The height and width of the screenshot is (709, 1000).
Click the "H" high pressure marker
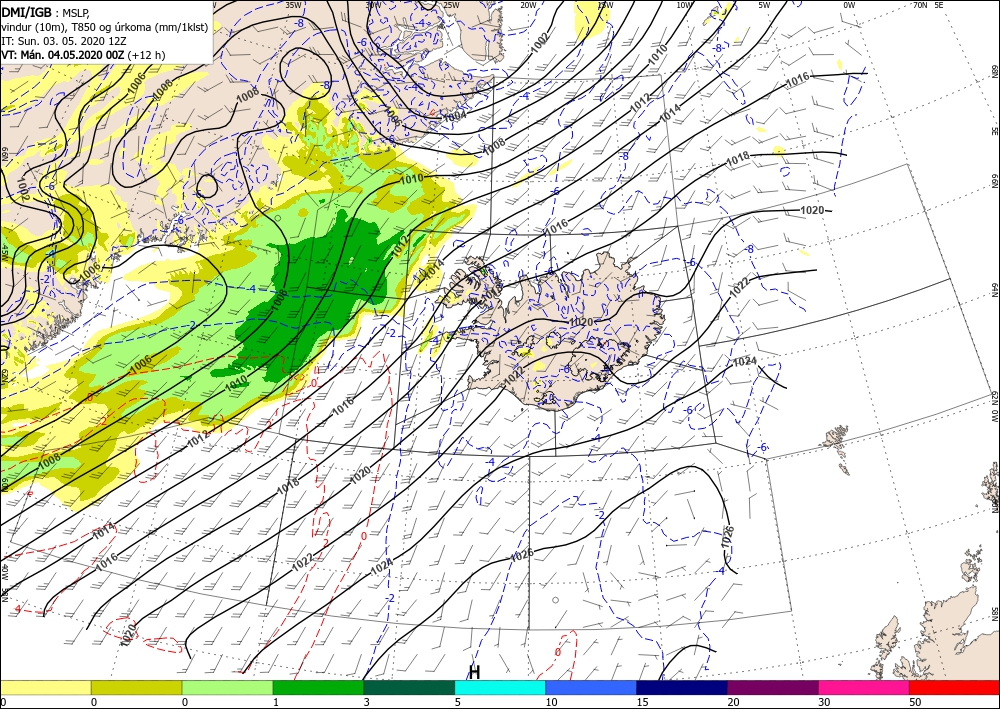[474, 672]
